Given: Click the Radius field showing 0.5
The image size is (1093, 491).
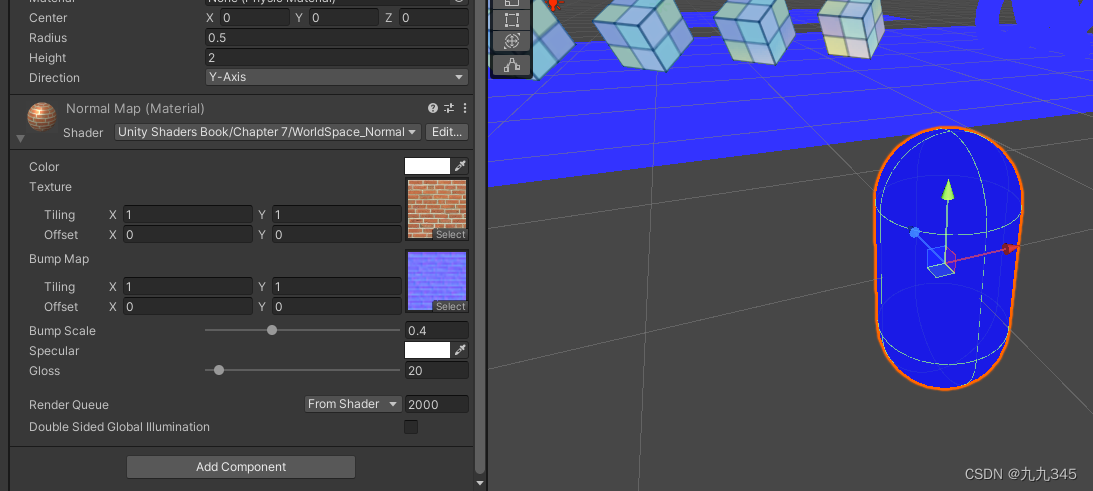Looking at the screenshot, I should [337, 38].
